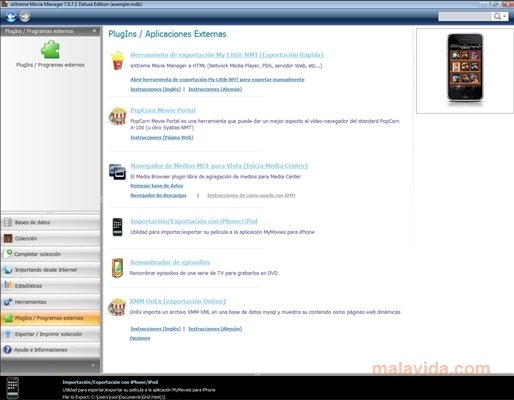Click the PopCorn Movie Portal popcorn icon
This screenshot has width=514, height=400.
(x=117, y=116)
